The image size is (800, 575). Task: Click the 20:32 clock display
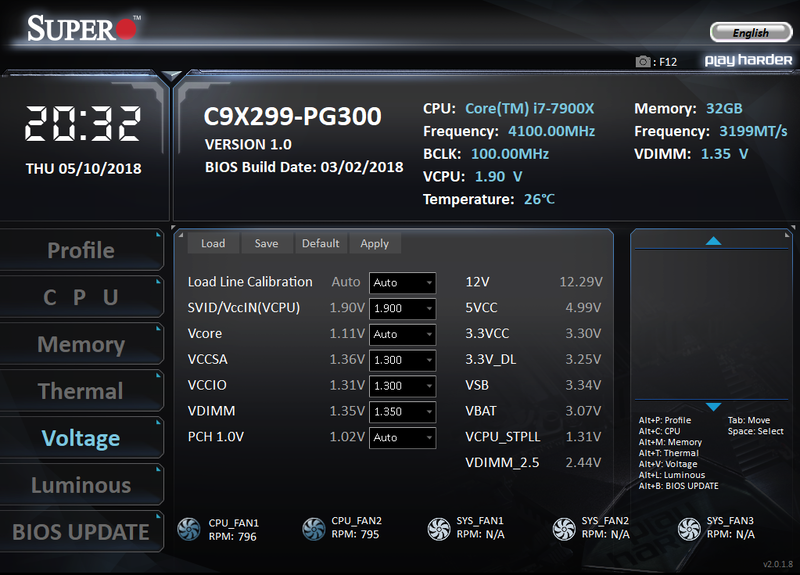[x=83, y=123]
